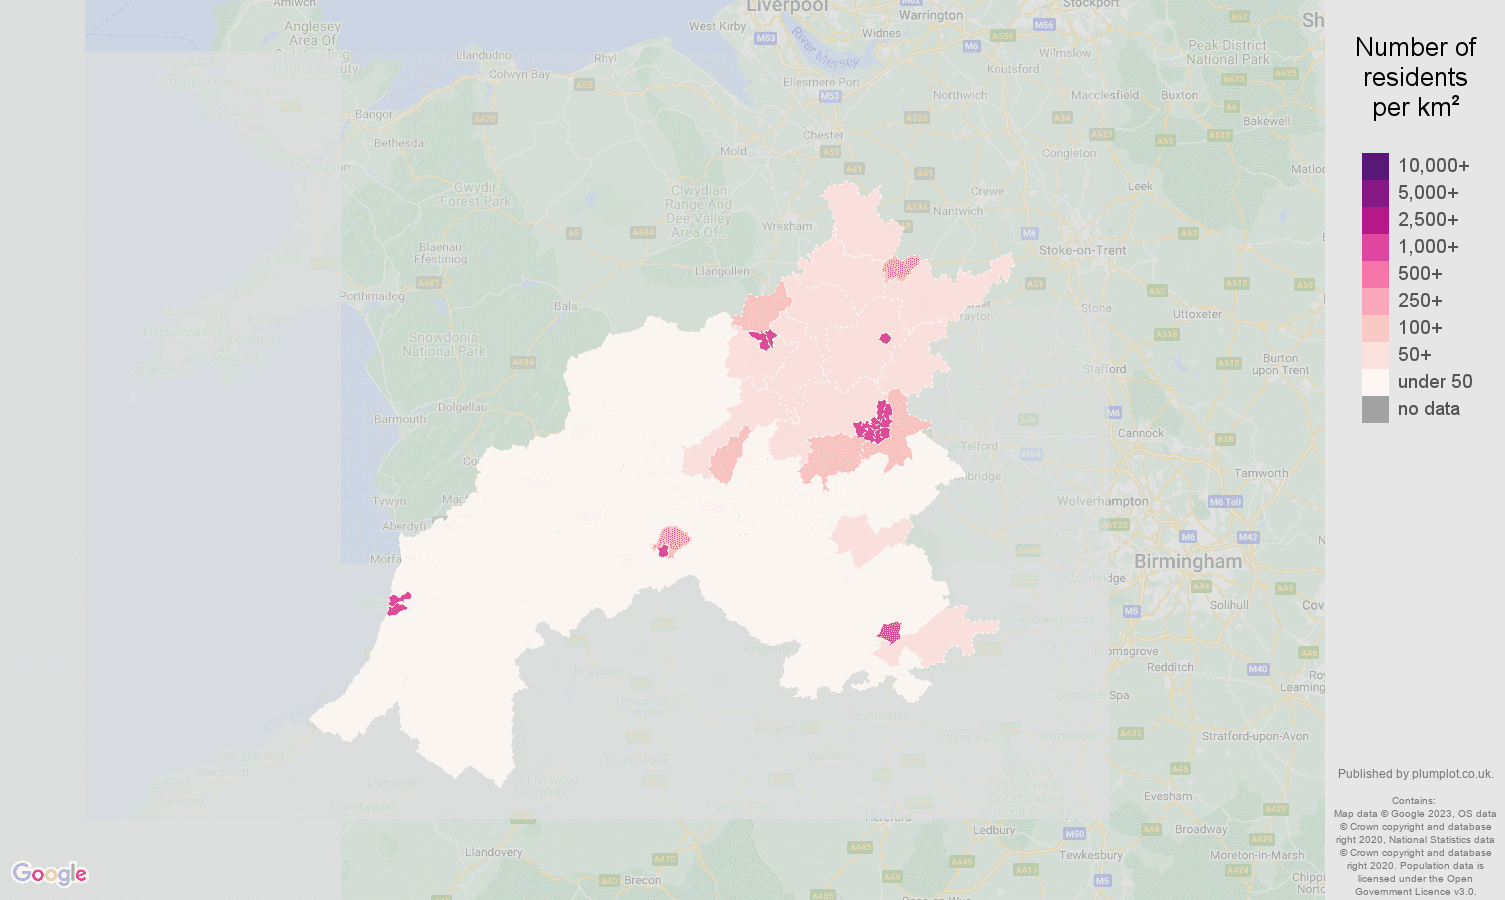This screenshot has height=900, width=1505.
Task: Click the under 50 legend swatch
Action: coord(1375,382)
